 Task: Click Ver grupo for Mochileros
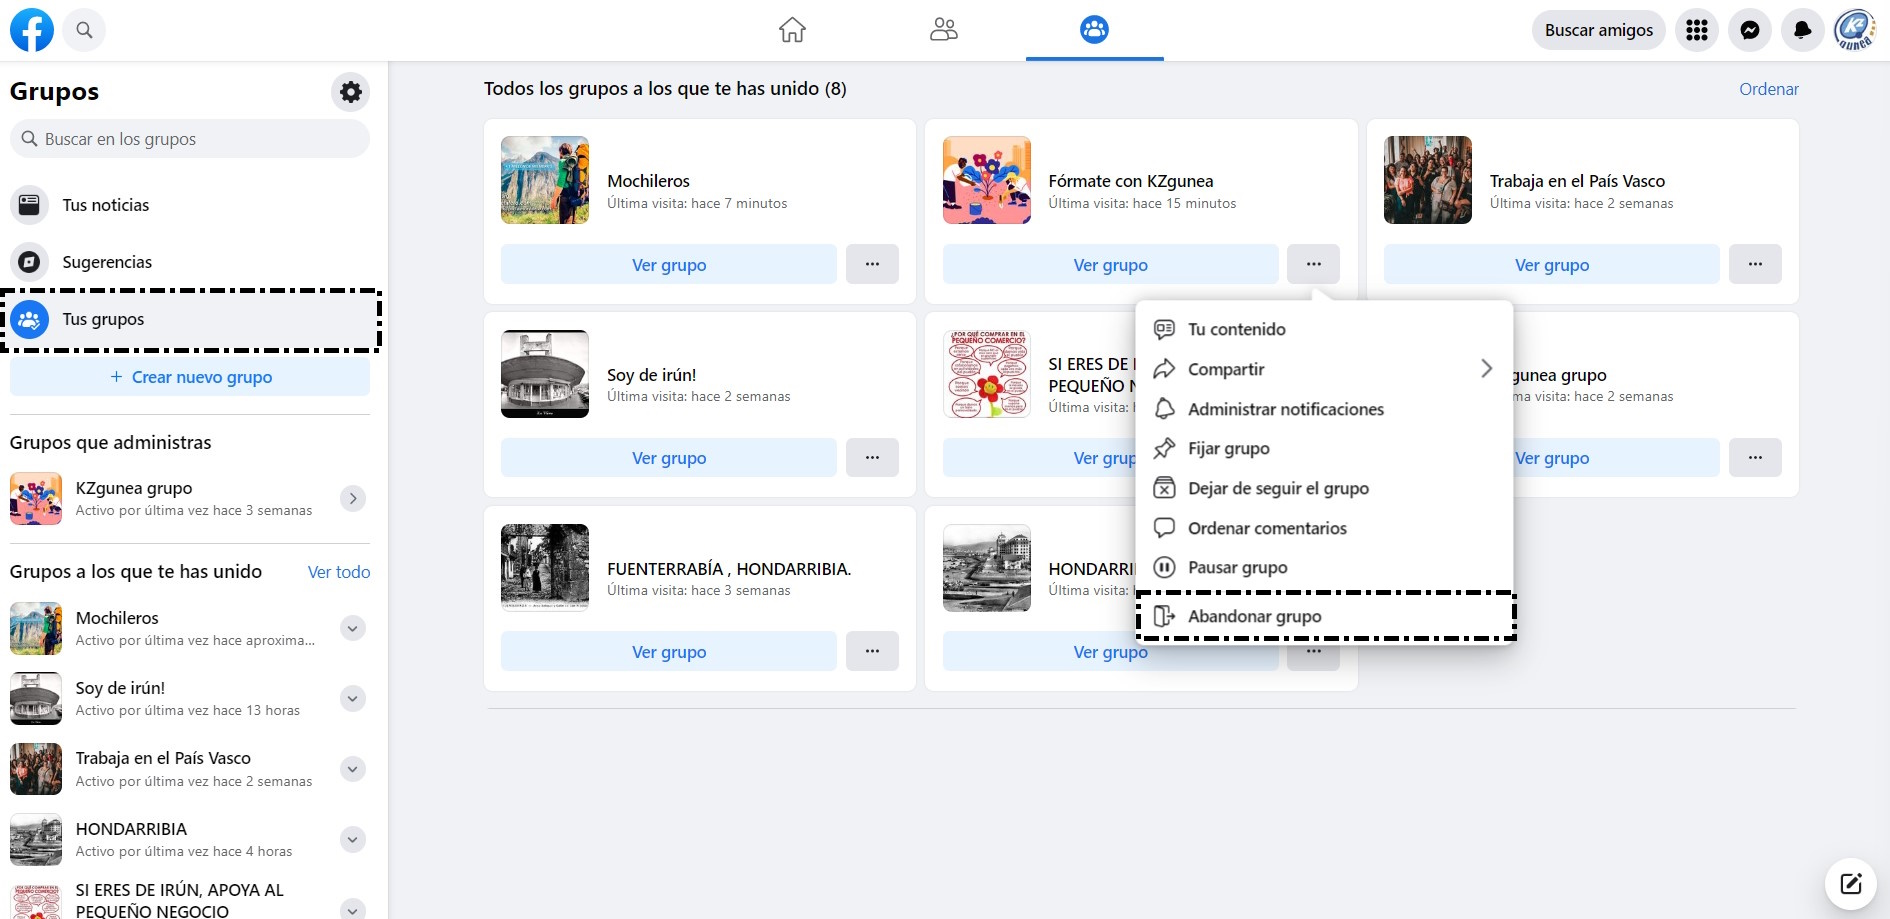(x=669, y=265)
